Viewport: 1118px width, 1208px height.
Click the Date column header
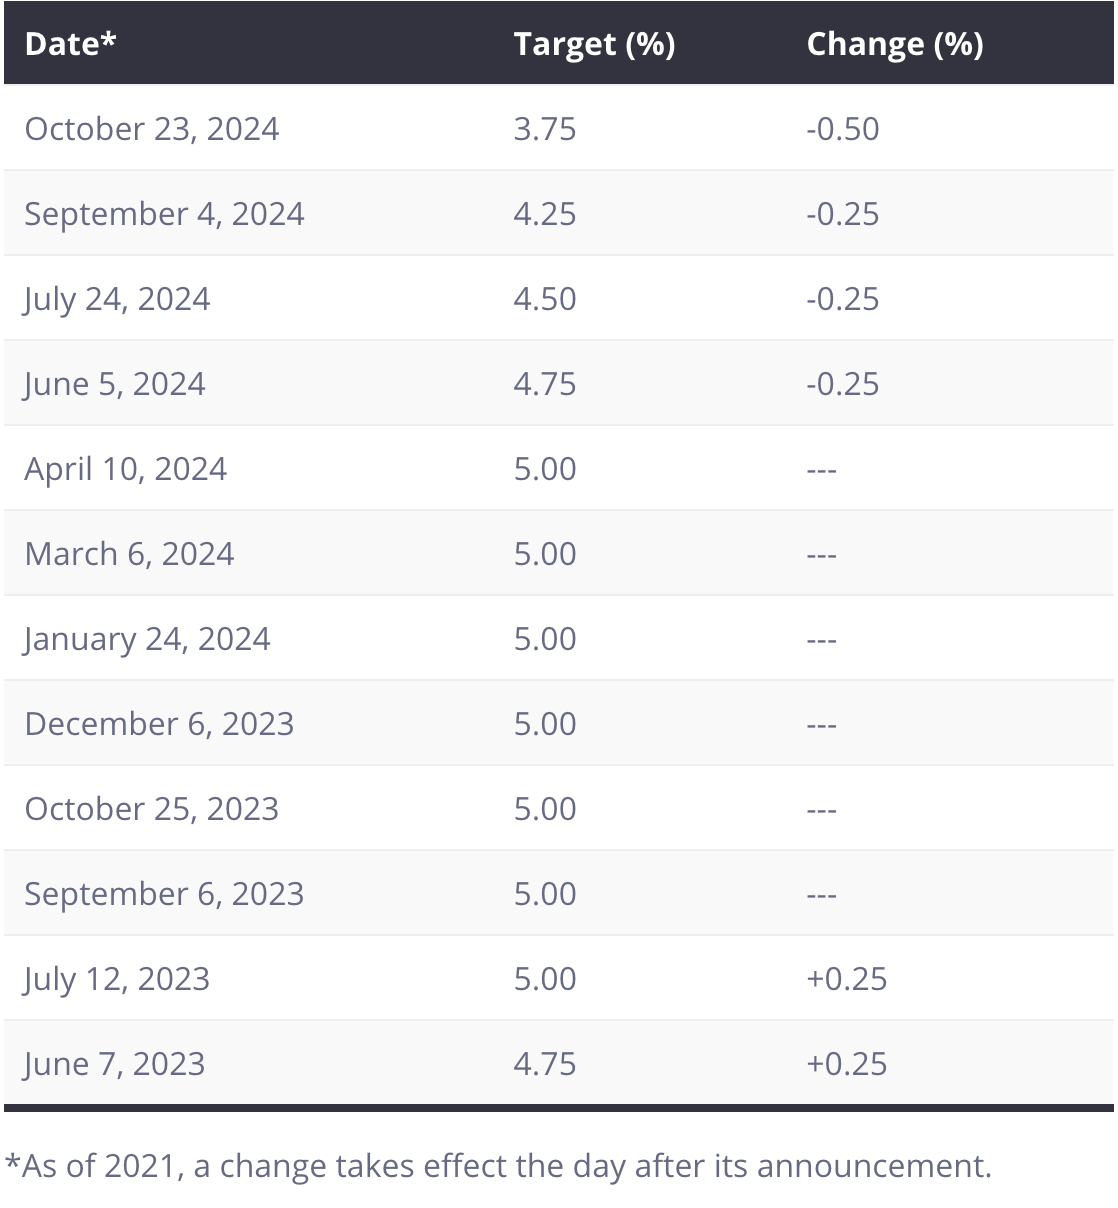pyautogui.click(x=70, y=44)
